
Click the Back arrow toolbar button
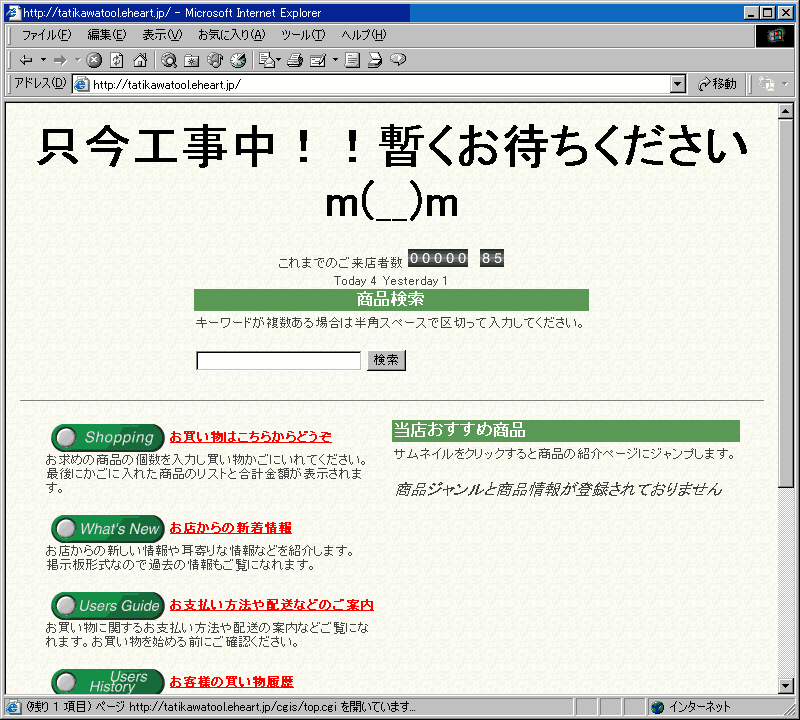26,60
